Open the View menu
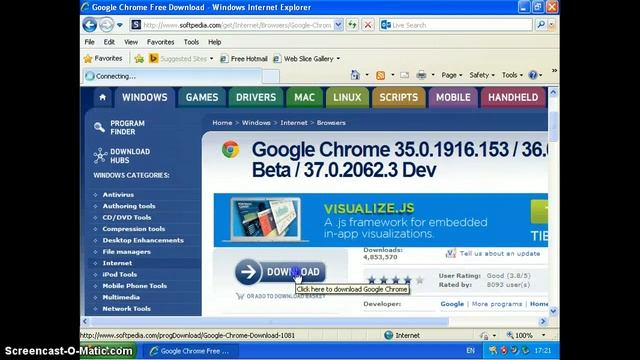The image size is (640, 360). coord(131,42)
